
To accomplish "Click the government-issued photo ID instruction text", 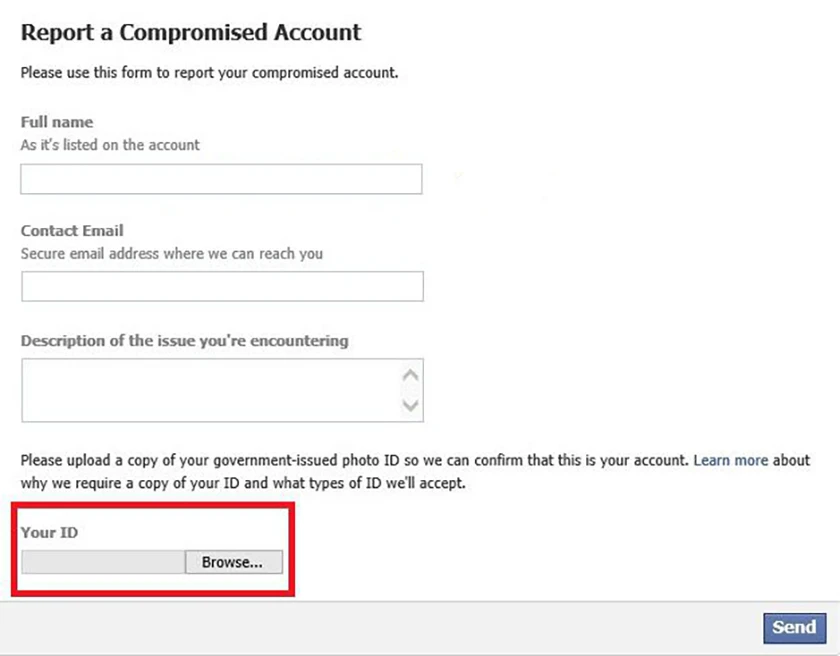I will click(x=354, y=461).
